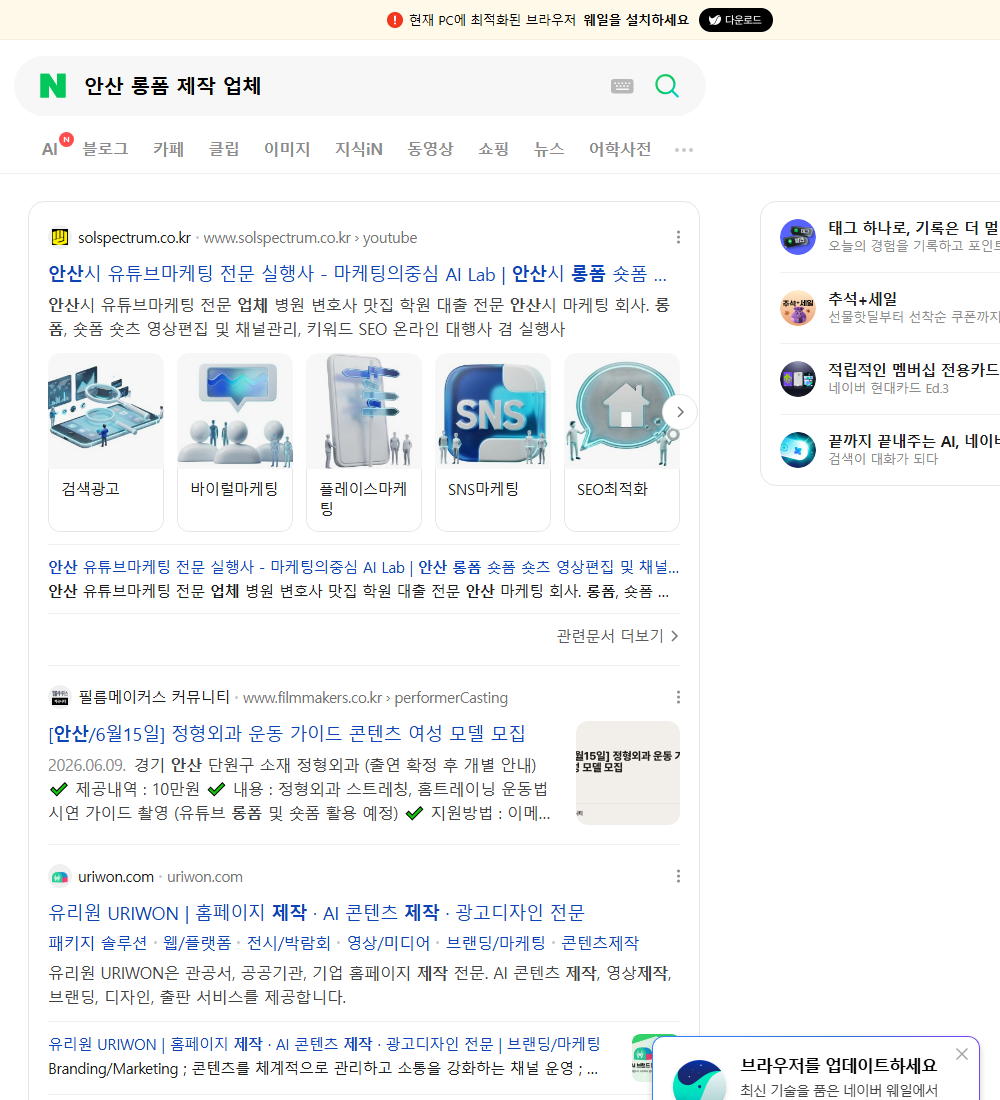The width and height of the screenshot is (1000, 1100).
Task: Click the red warning icon in top banner
Action: 395,20
